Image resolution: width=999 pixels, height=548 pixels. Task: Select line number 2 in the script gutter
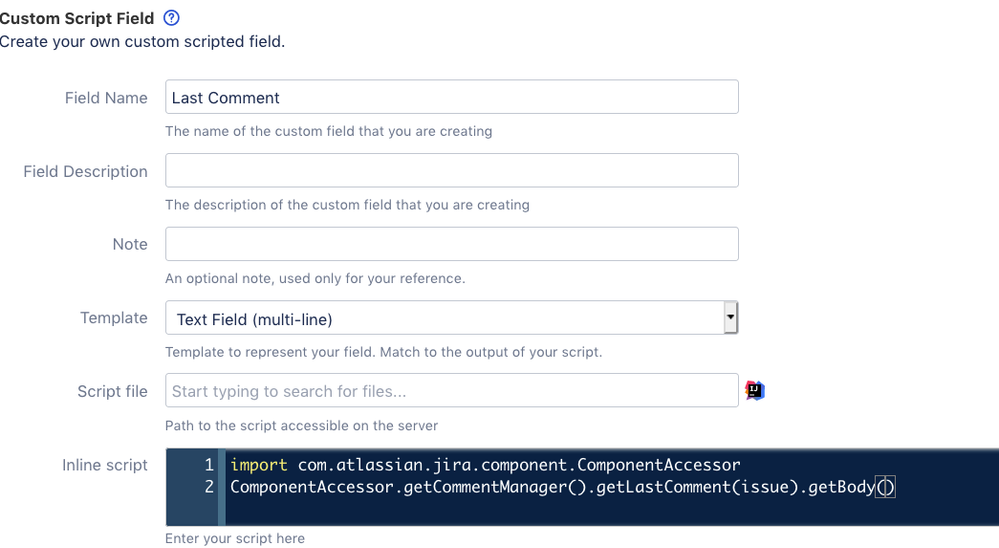(208, 487)
